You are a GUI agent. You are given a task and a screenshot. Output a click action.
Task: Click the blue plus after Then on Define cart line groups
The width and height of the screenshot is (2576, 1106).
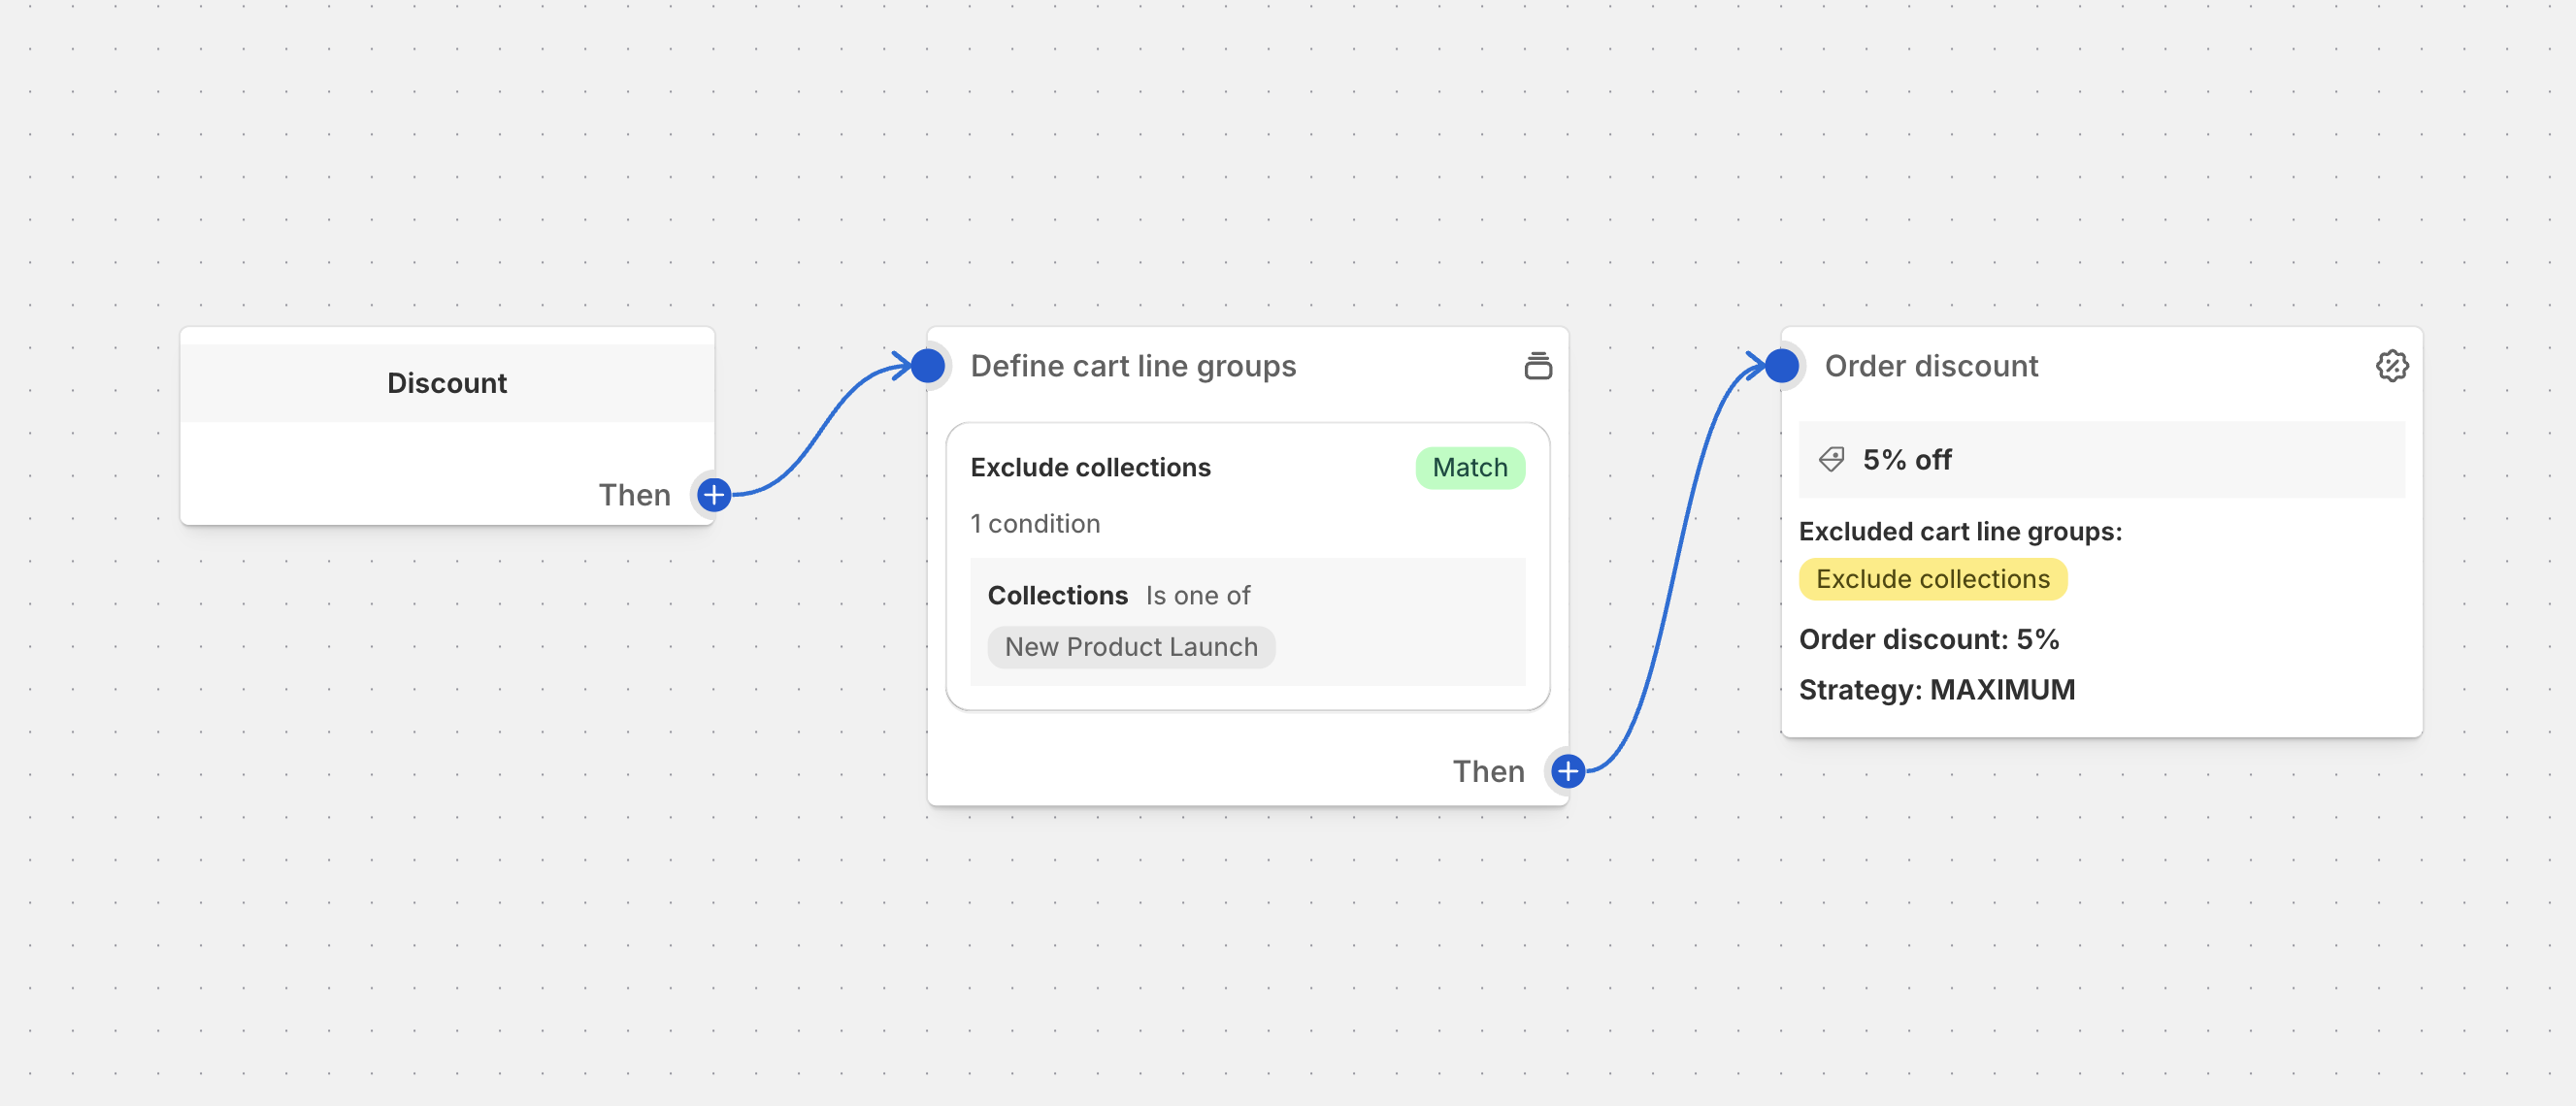(x=1566, y=771)
